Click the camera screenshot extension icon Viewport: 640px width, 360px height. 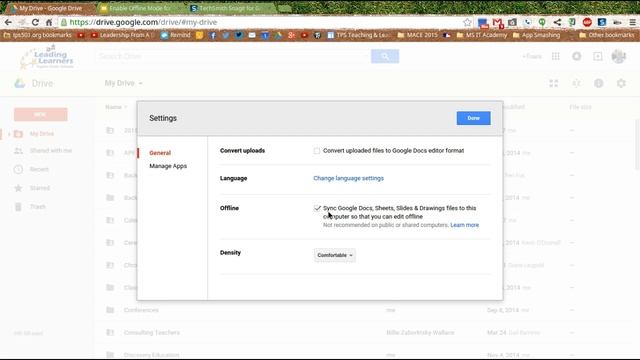[512, 22]
